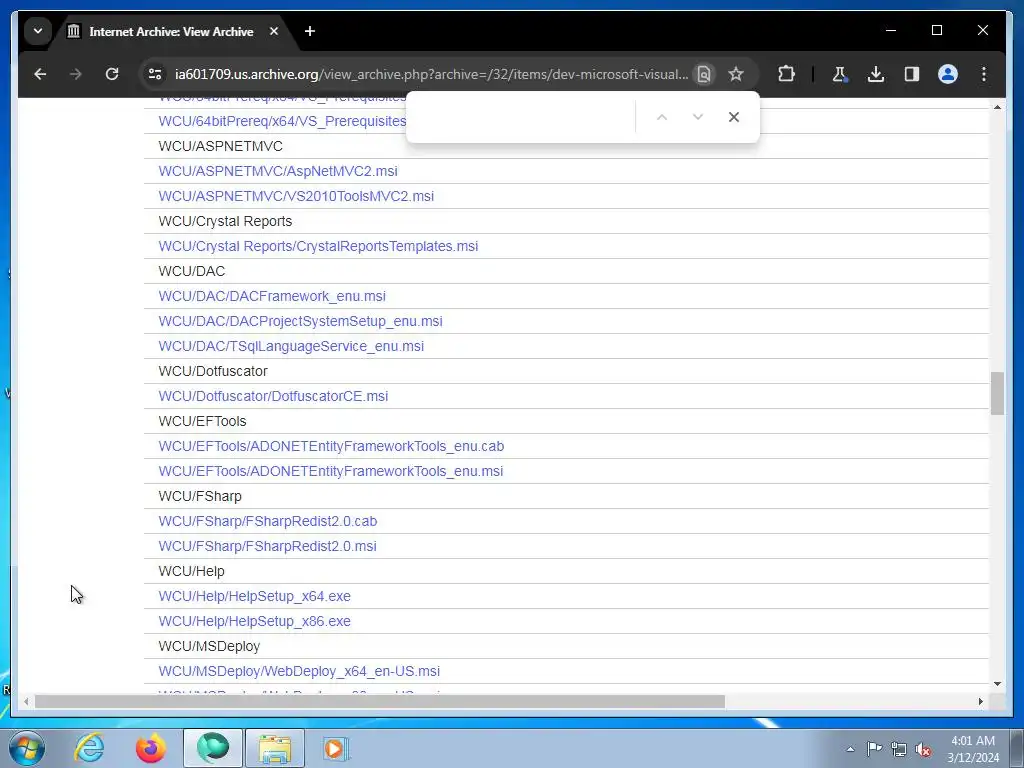
Task: Open the Downloads icon
Action: [876, 74]
